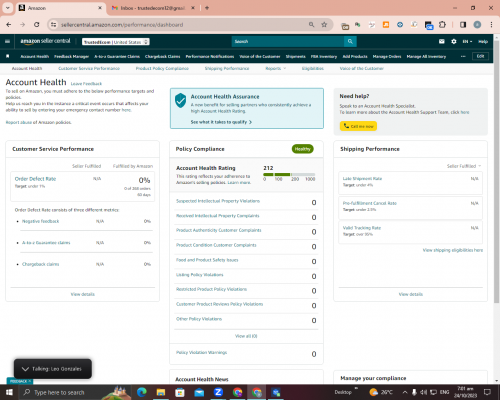
Task: Open the notification center icon
Action: point(487,392)
